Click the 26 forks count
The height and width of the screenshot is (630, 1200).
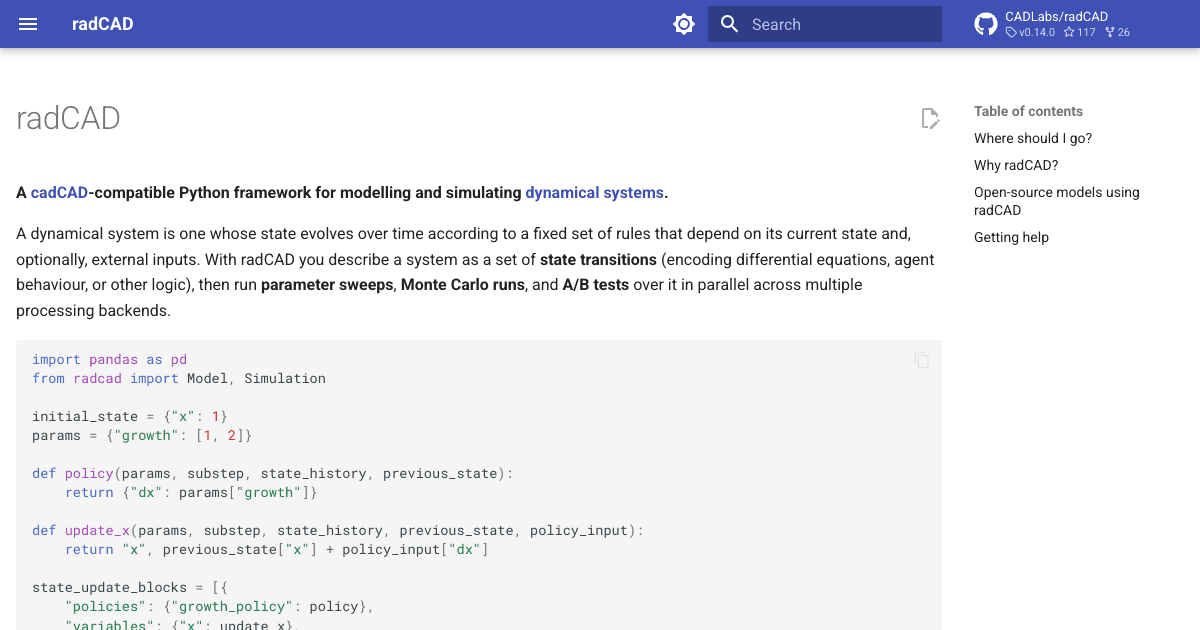(1117, 32)
